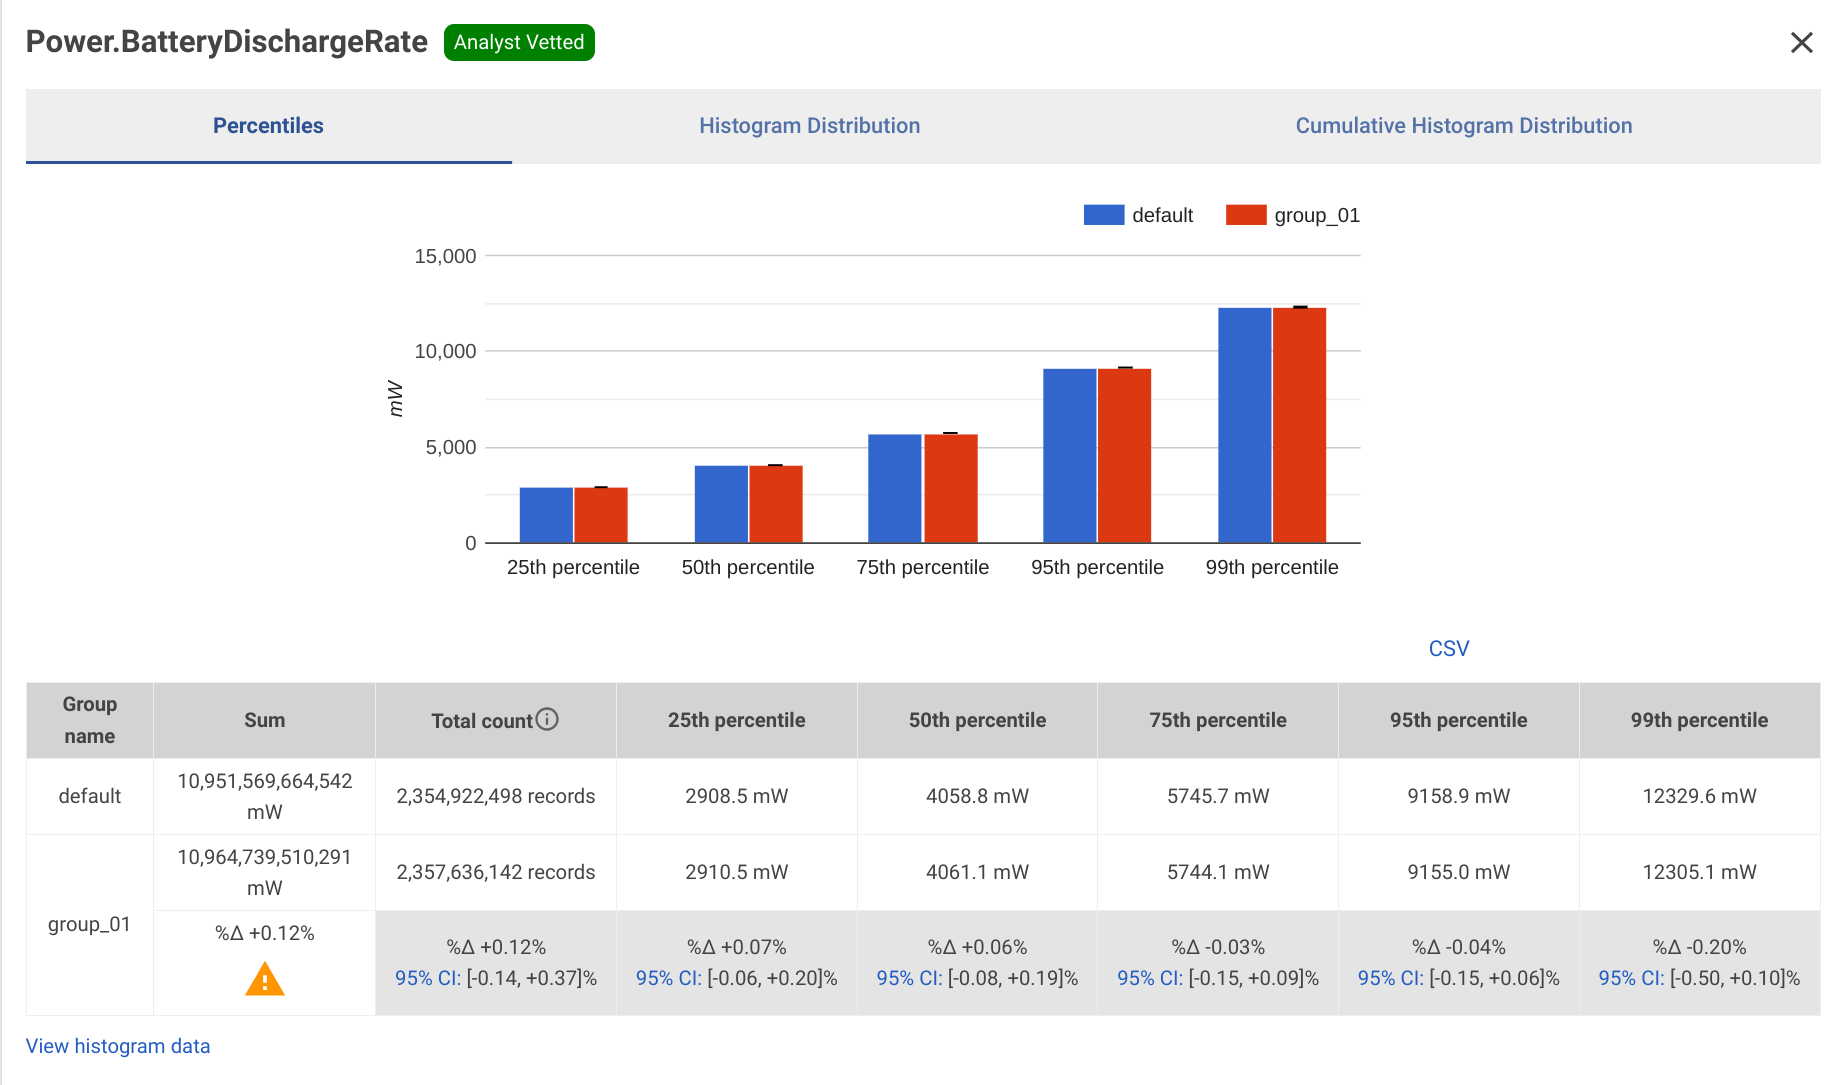Click red group_01 legend swatch
The width and height of the screenshot is (1837, 1085).
coord(1246,215)
